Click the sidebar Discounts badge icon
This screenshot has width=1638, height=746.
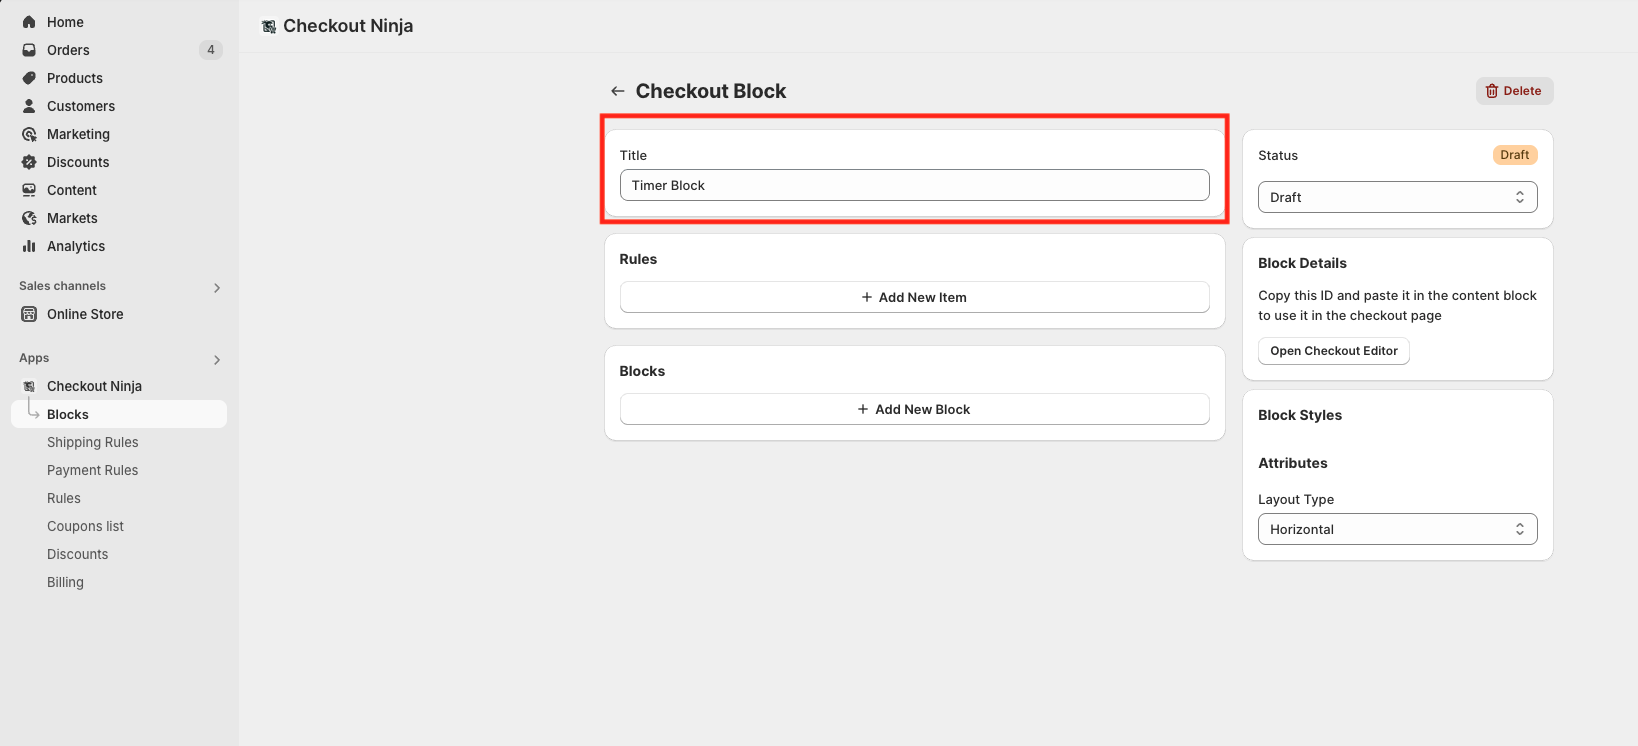[29, 162]
